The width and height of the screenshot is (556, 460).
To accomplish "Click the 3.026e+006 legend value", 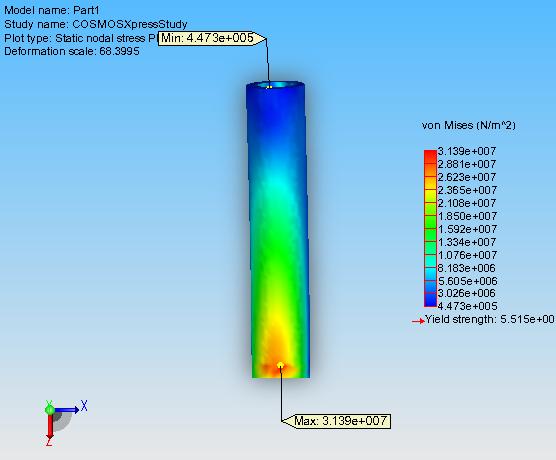I will click(467, 293).
